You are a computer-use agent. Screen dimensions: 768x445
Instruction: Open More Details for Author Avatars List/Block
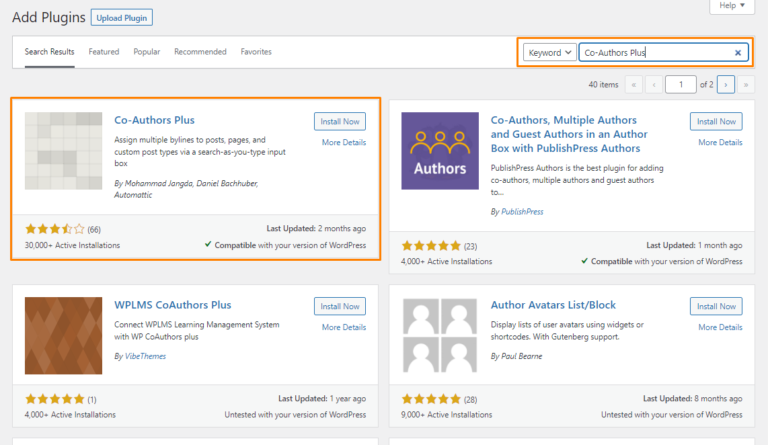[720, 327]
